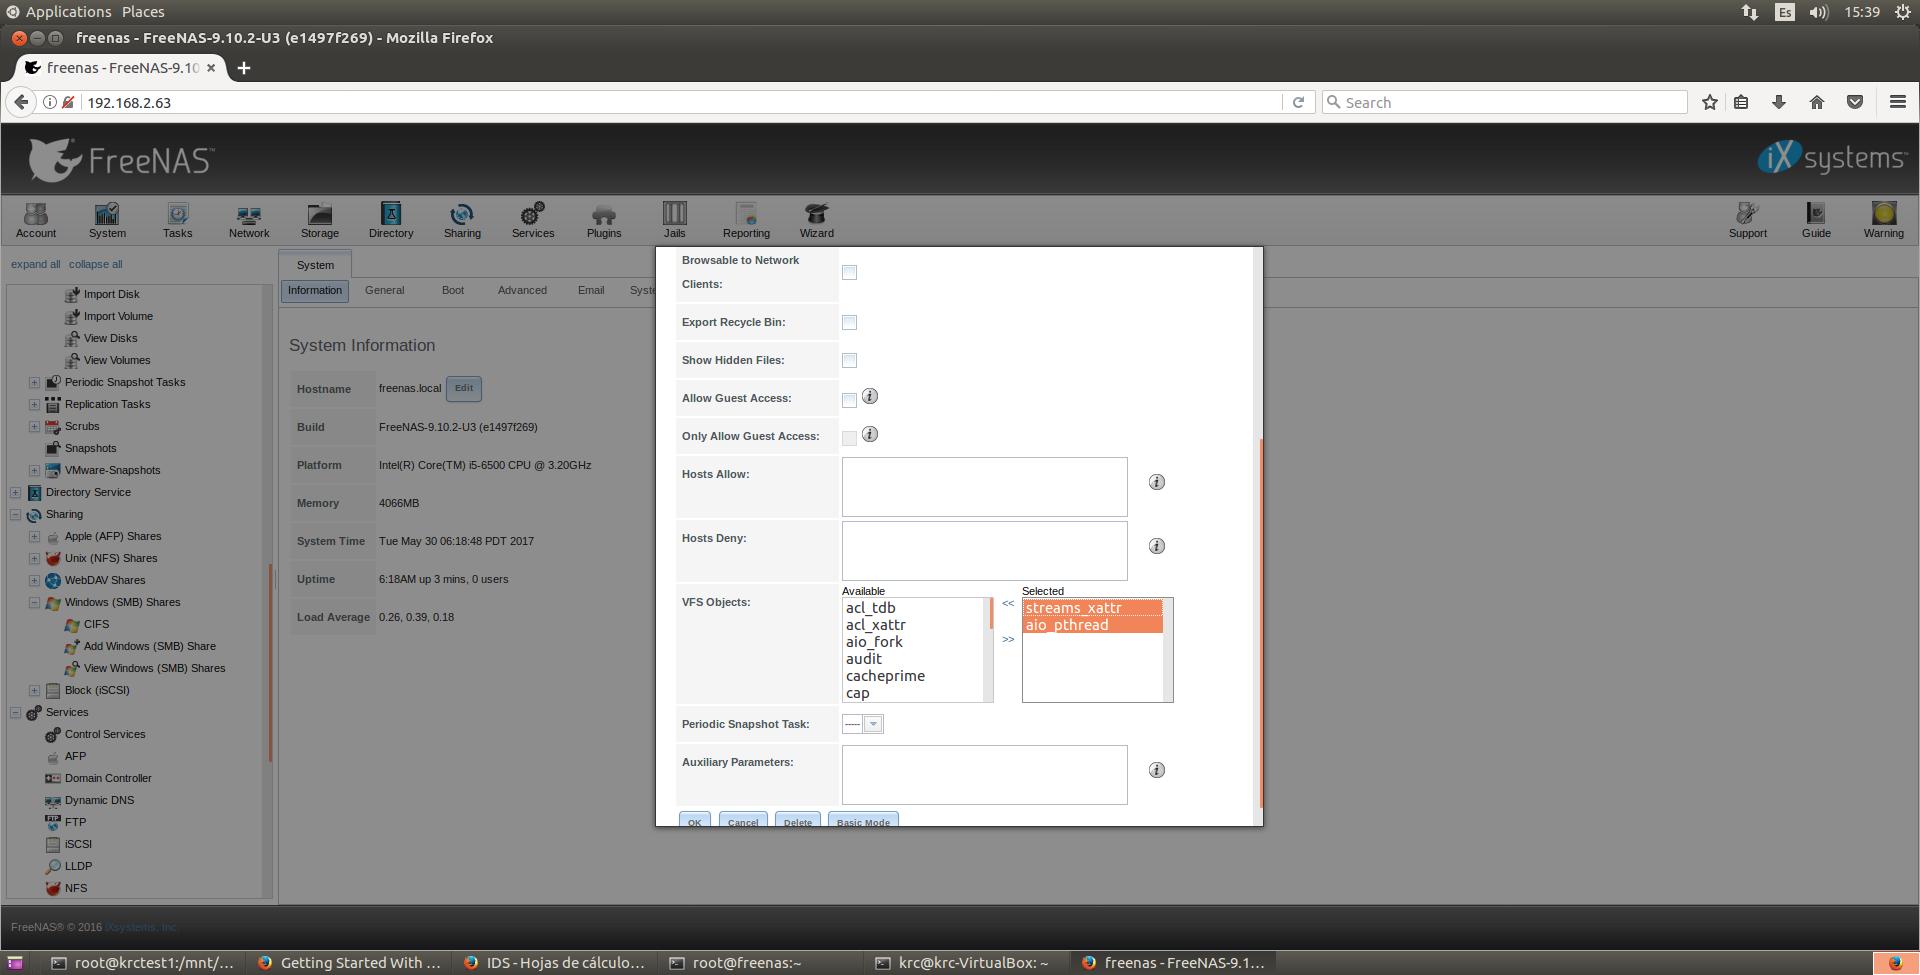Click inside Auxiliary Parameters text area
The image size is (1920, 975).
985,775
